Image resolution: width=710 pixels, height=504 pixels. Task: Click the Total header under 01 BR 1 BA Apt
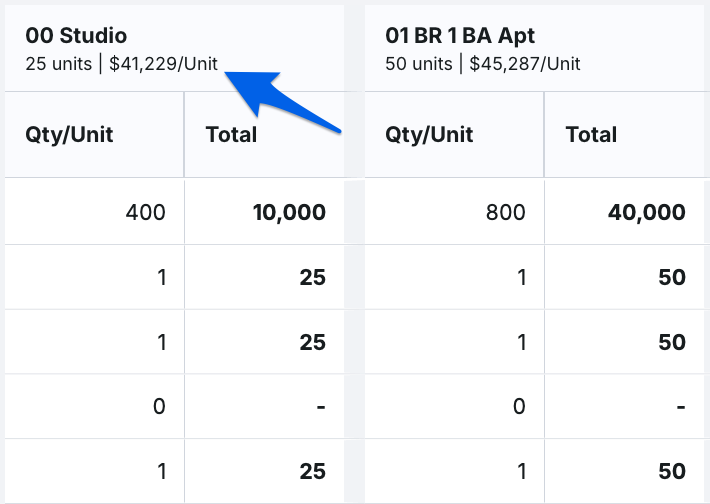point(627,134)
